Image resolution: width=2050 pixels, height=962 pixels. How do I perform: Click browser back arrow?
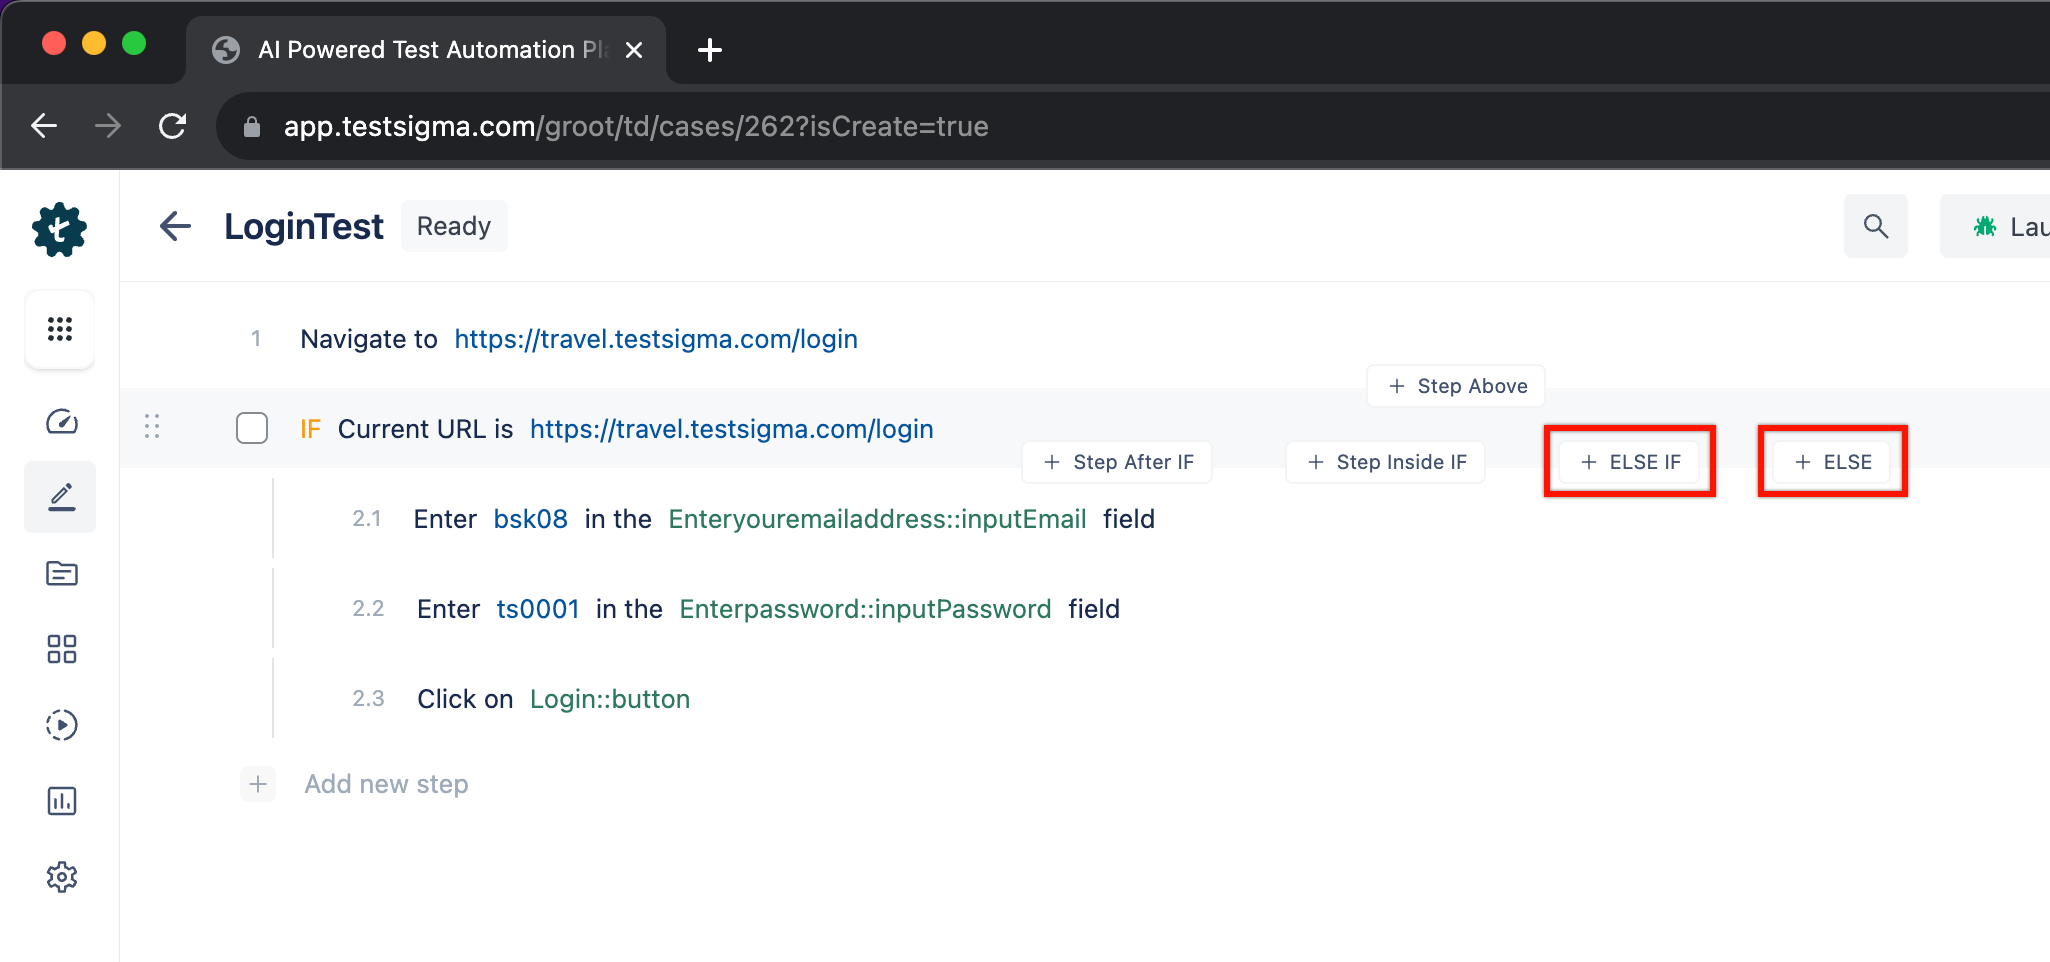[x=44, y=126]
